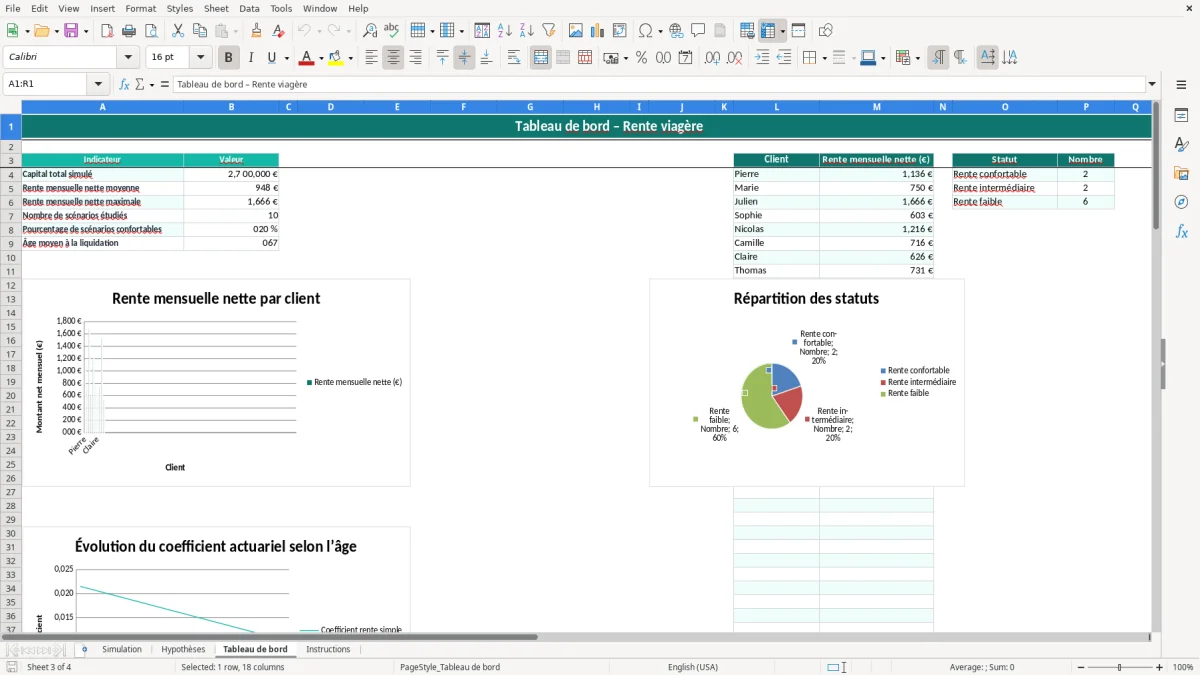The width and height of the screenshot is (1200, 675).
Task: Apply the yellow background color swatch
Action: click(x=335, y=58)
